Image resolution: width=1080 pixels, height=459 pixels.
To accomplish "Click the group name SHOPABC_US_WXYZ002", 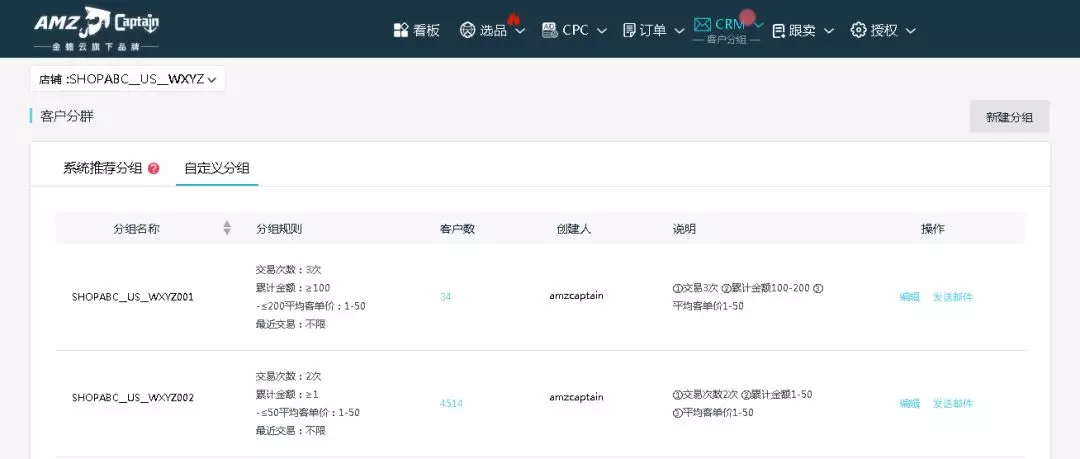I will point(133,398).
